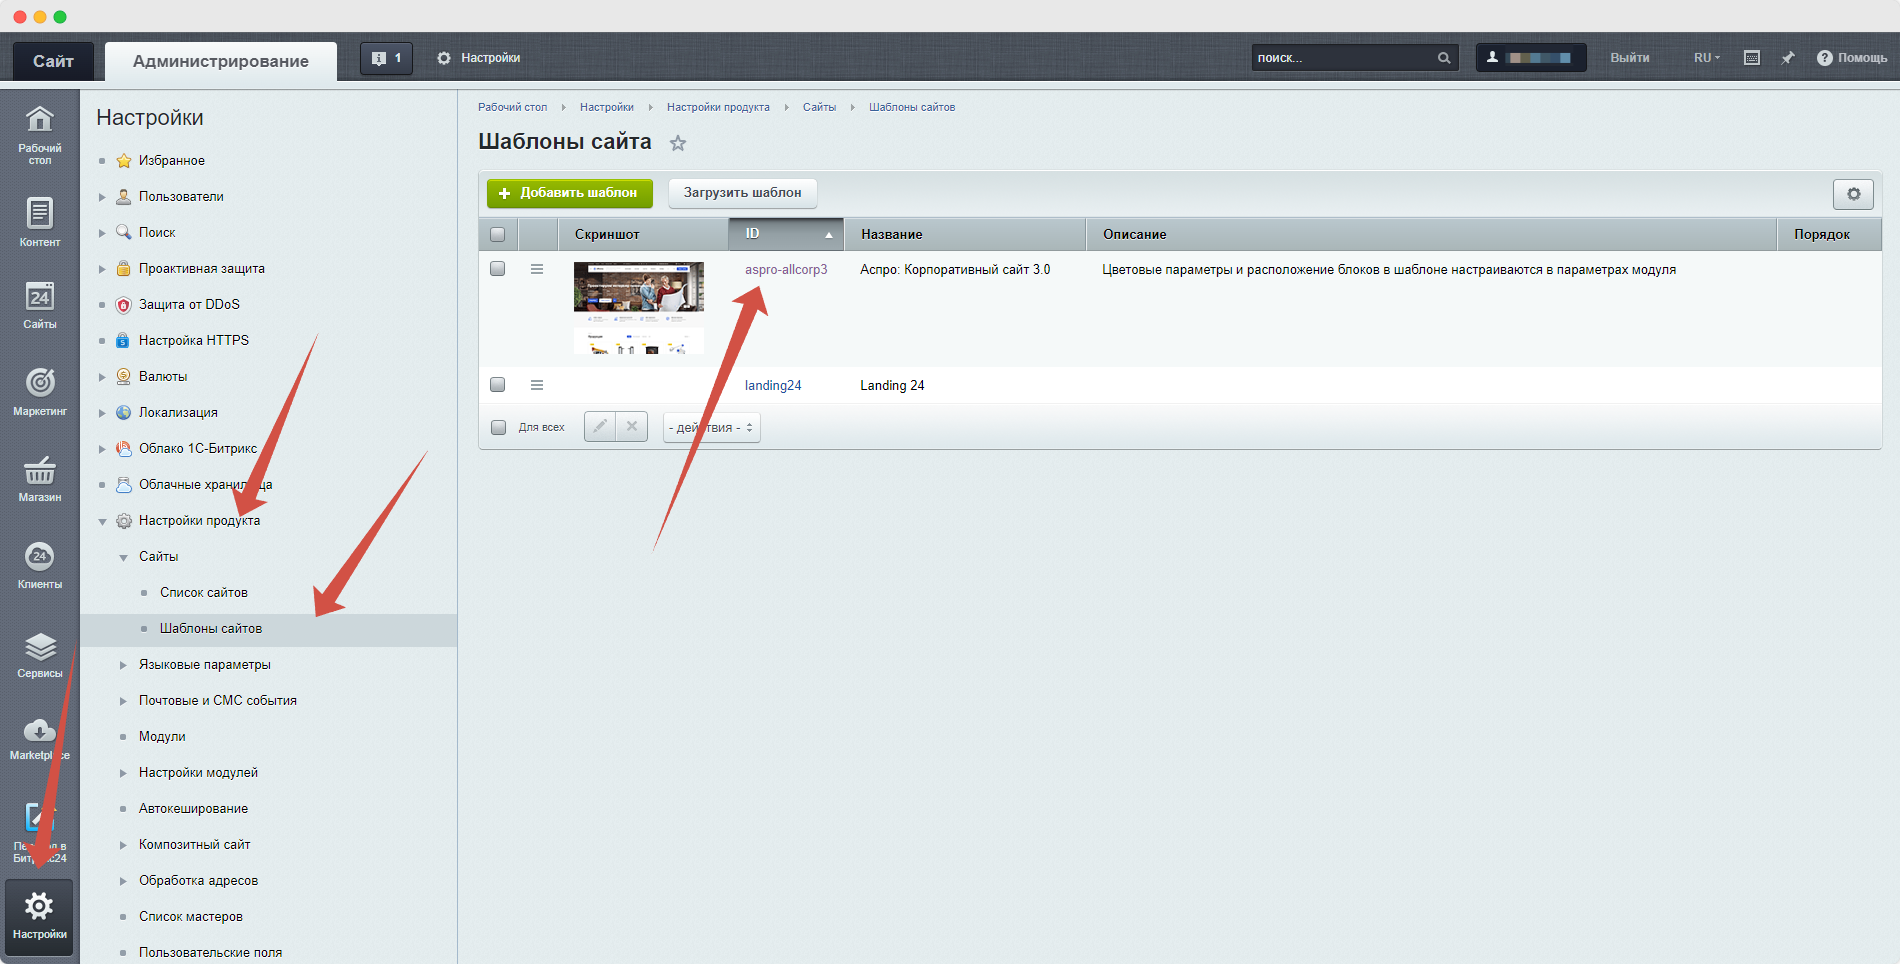Expand the Пользователи tree node

pyautogui.click(x=103, y=197)
